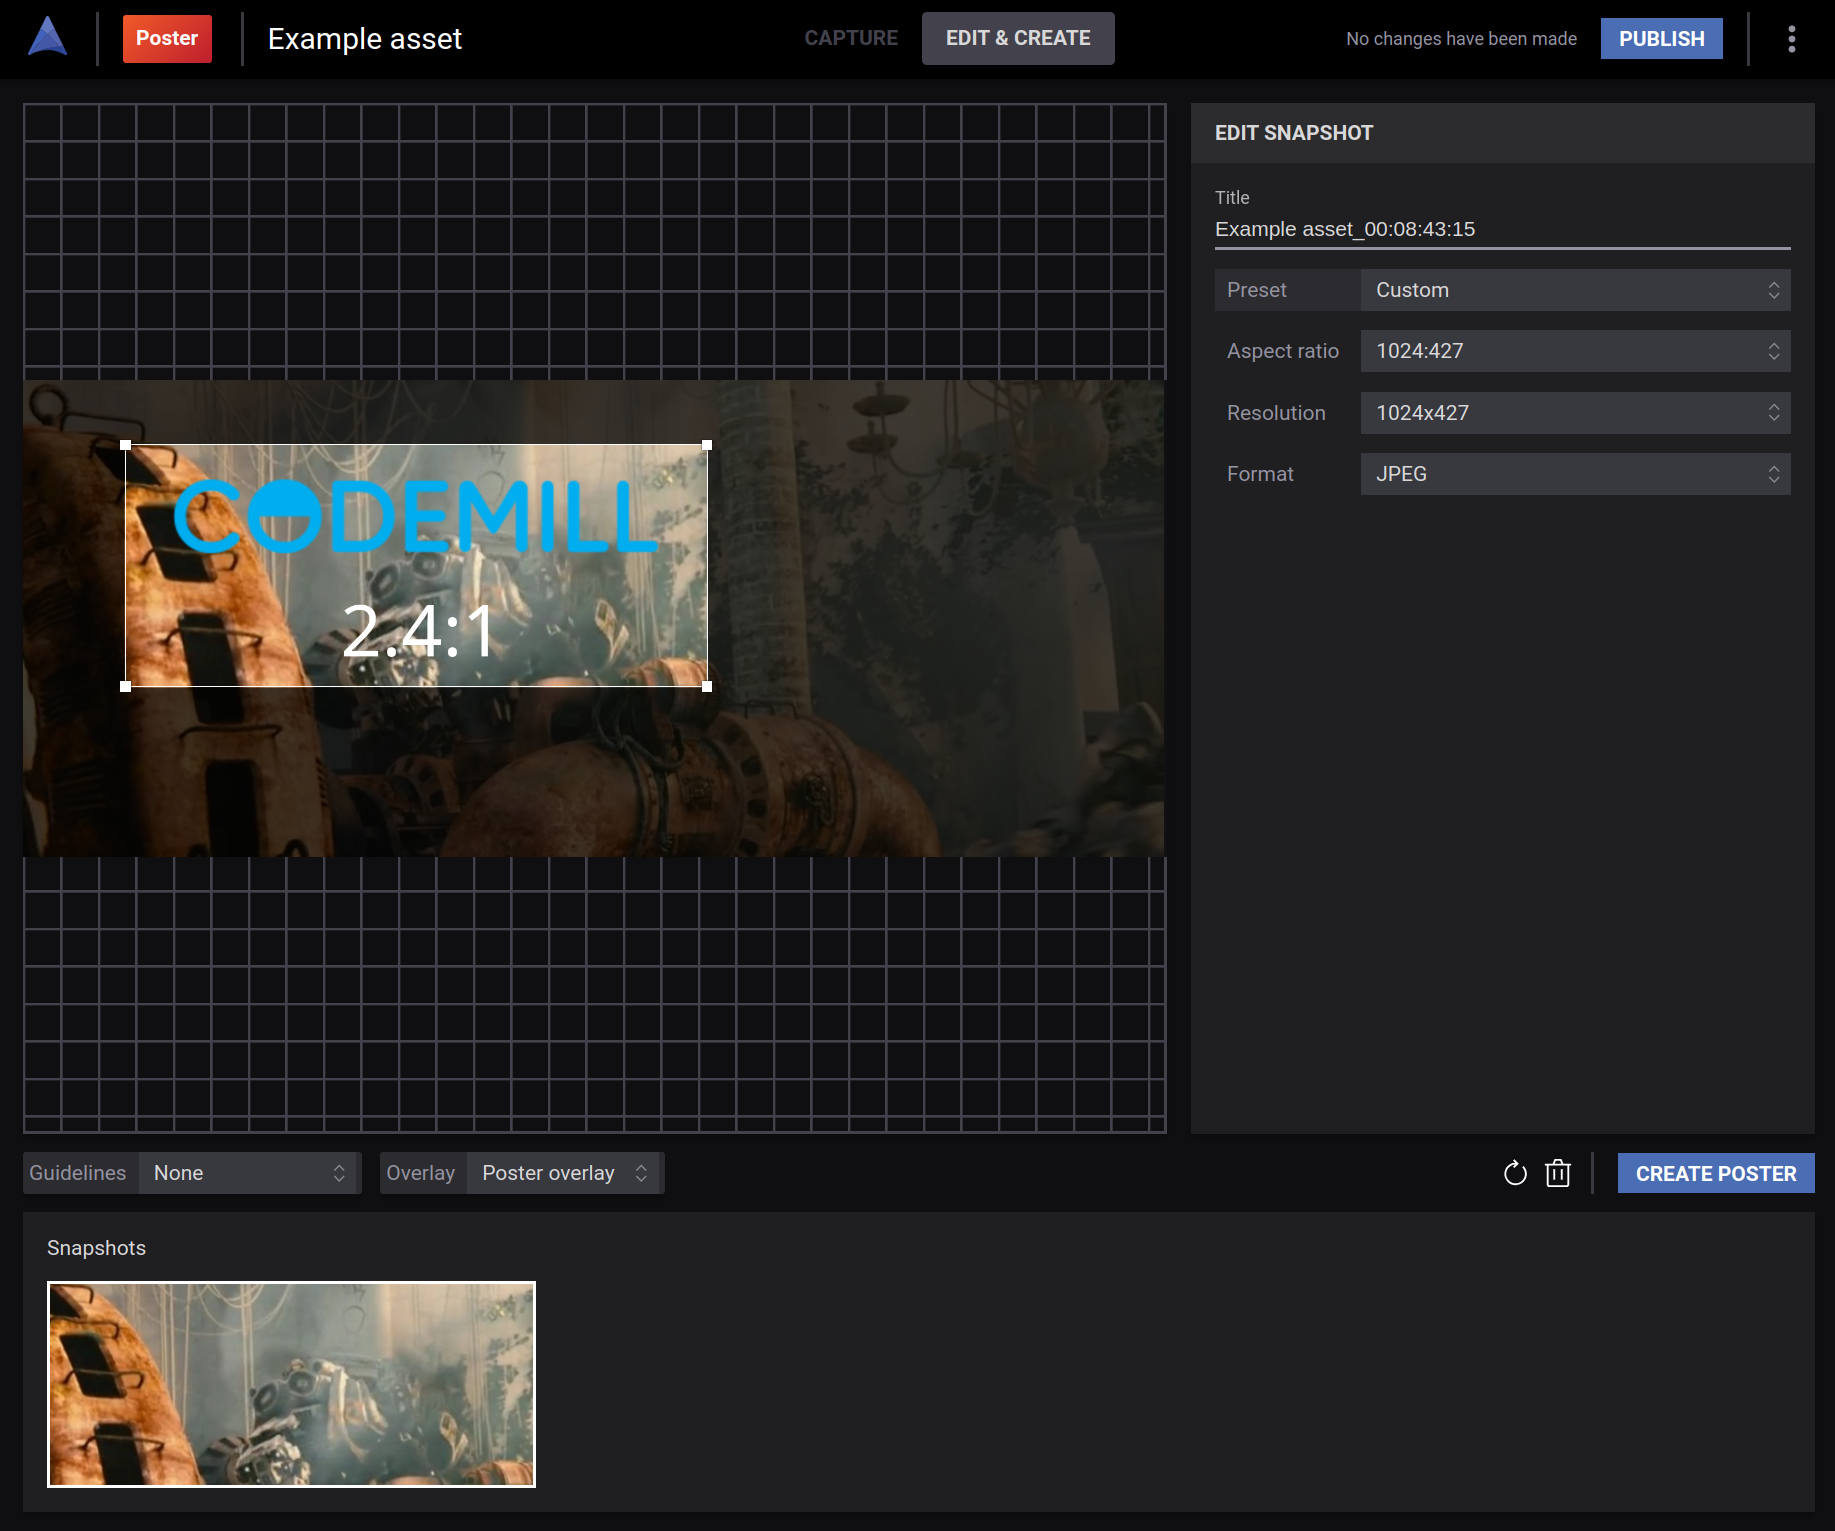1835x1531 pixels.
Task: Edit the Title field Example asset_00:08:43:15
Action: [1502, 230]
